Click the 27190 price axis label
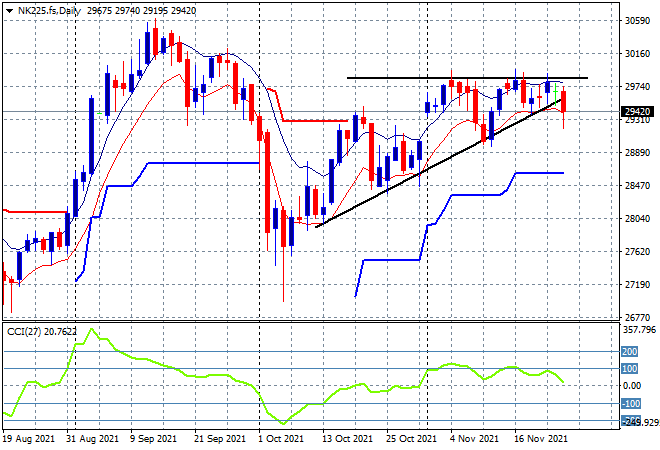The height and width of the screenshot is (450, 660). tap(637, 285)
